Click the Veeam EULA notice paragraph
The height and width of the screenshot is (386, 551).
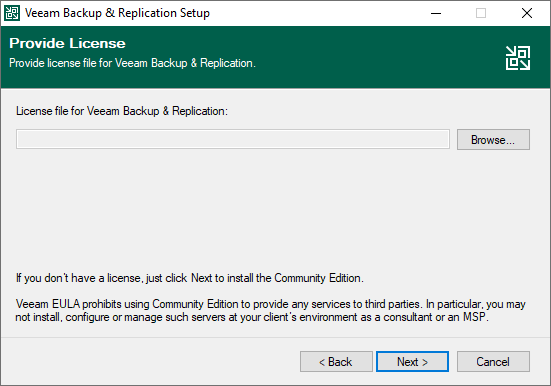271,310
